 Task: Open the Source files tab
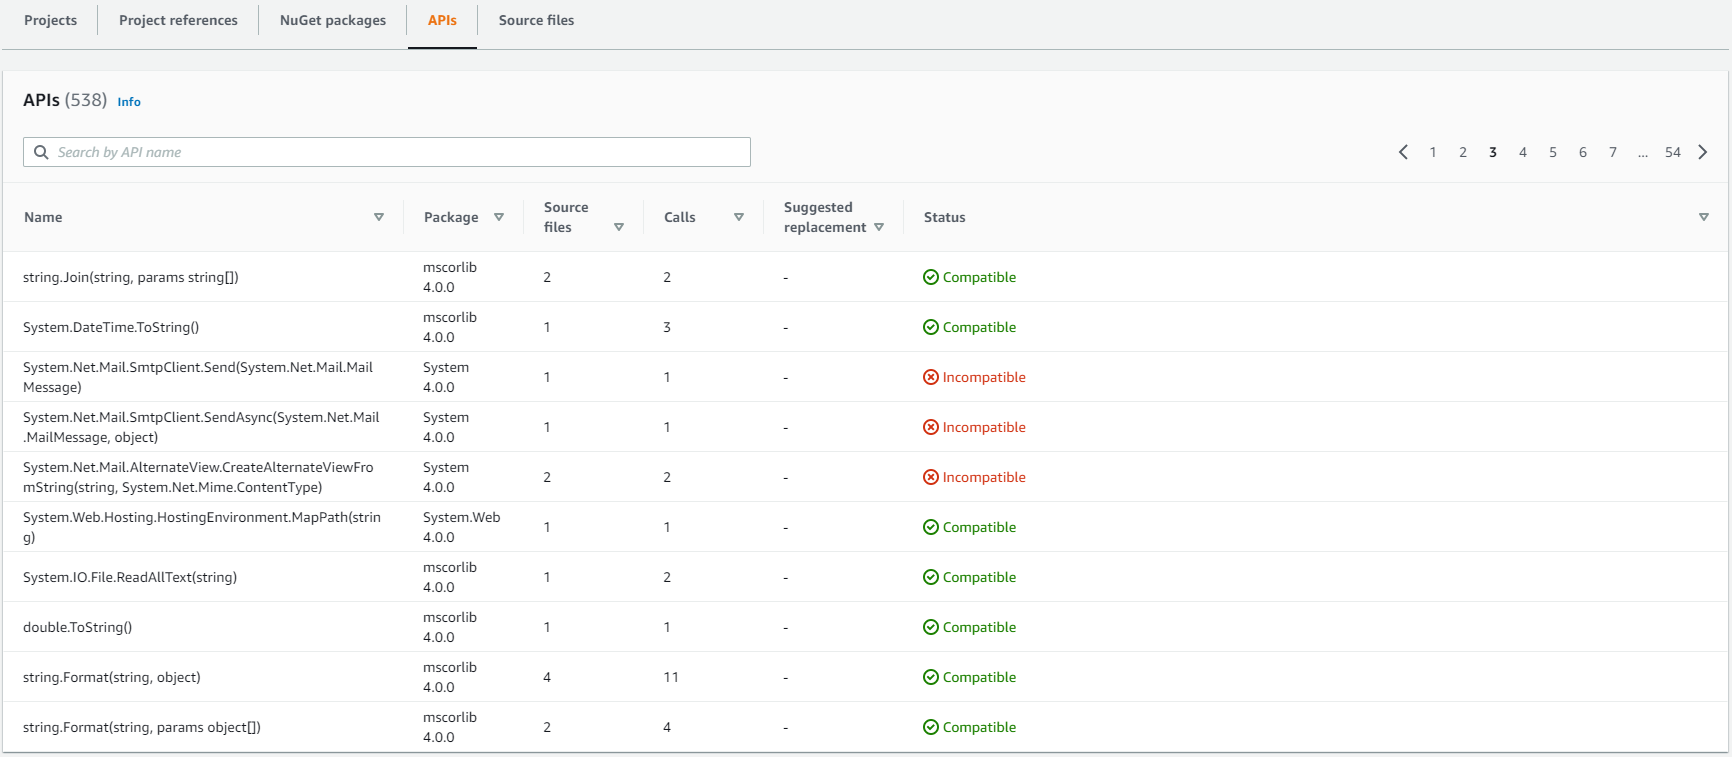[x=536, y=20]
